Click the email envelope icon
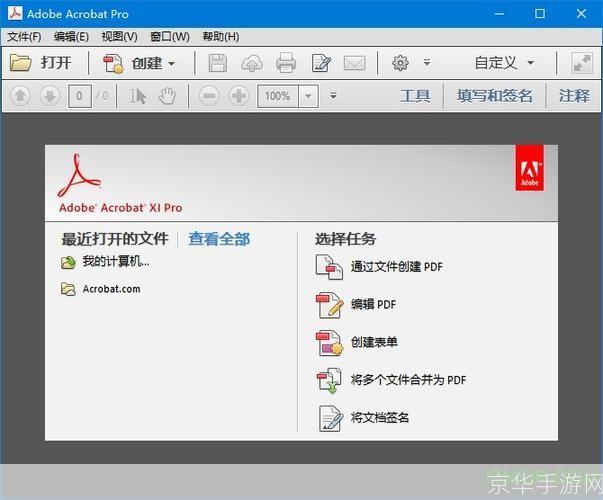603x500 pixels. [355, 63]
